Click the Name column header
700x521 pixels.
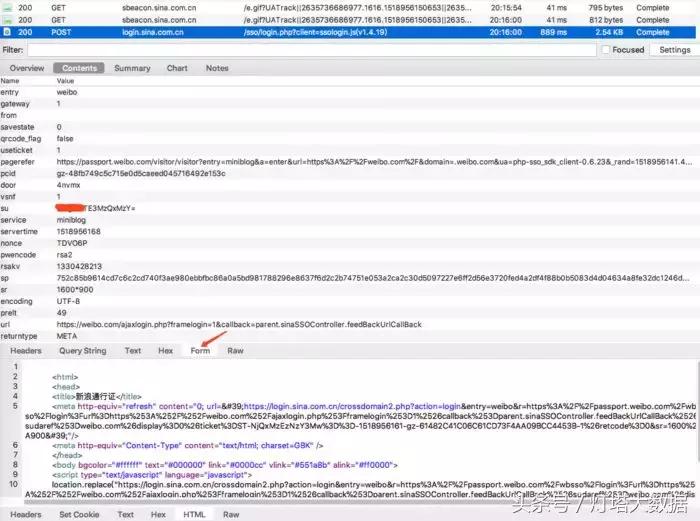10,81
